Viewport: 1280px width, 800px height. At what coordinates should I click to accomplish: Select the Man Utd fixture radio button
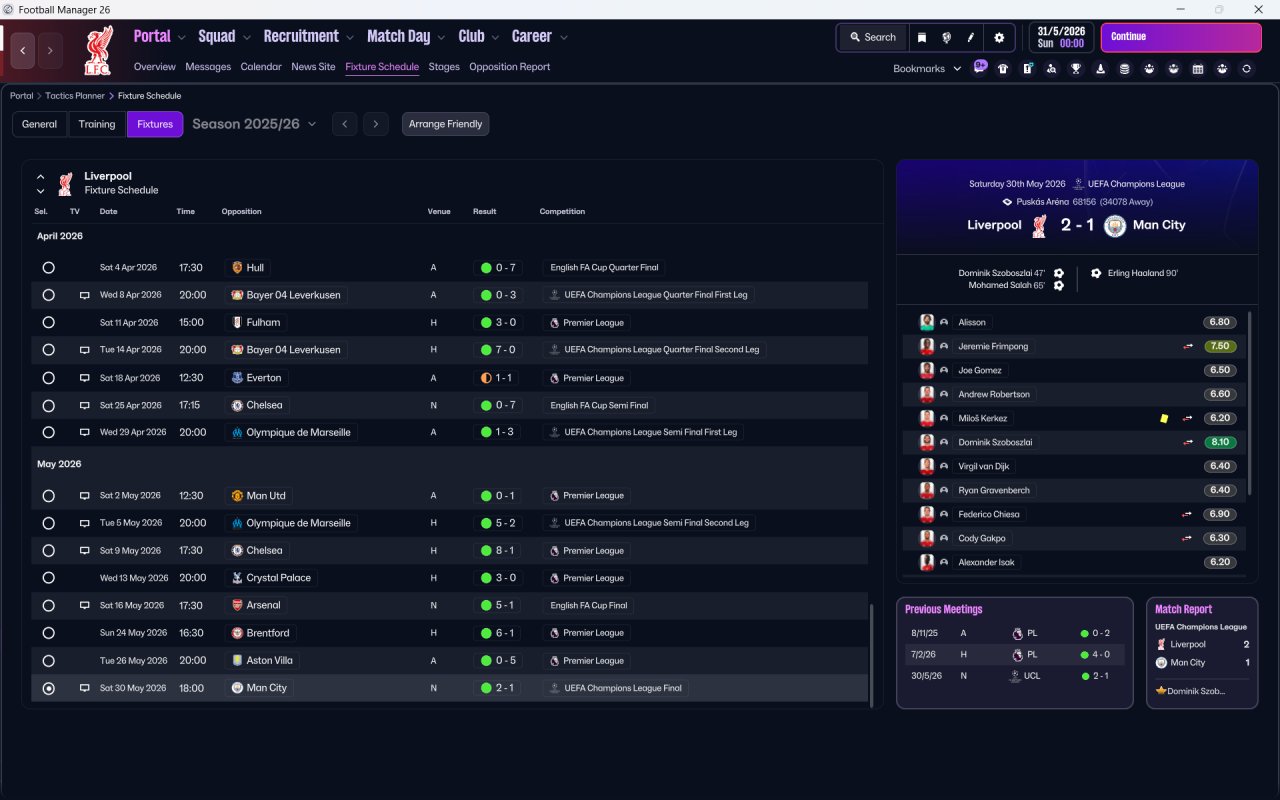pos(48,496)
